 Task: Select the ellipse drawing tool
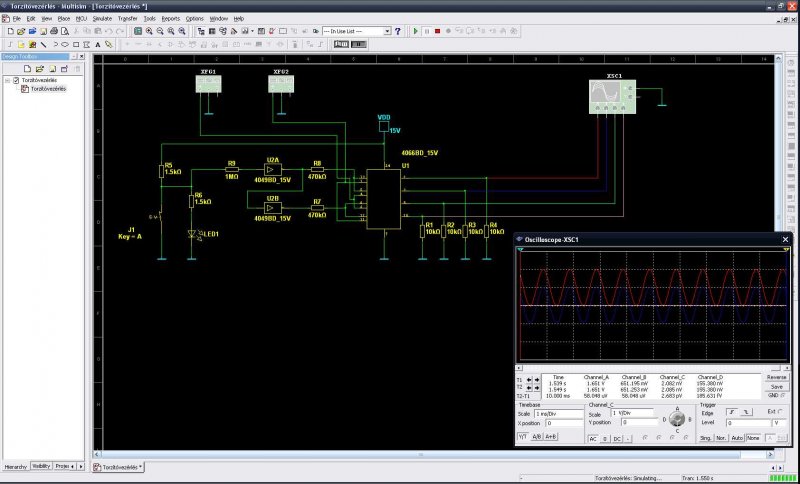64,44
